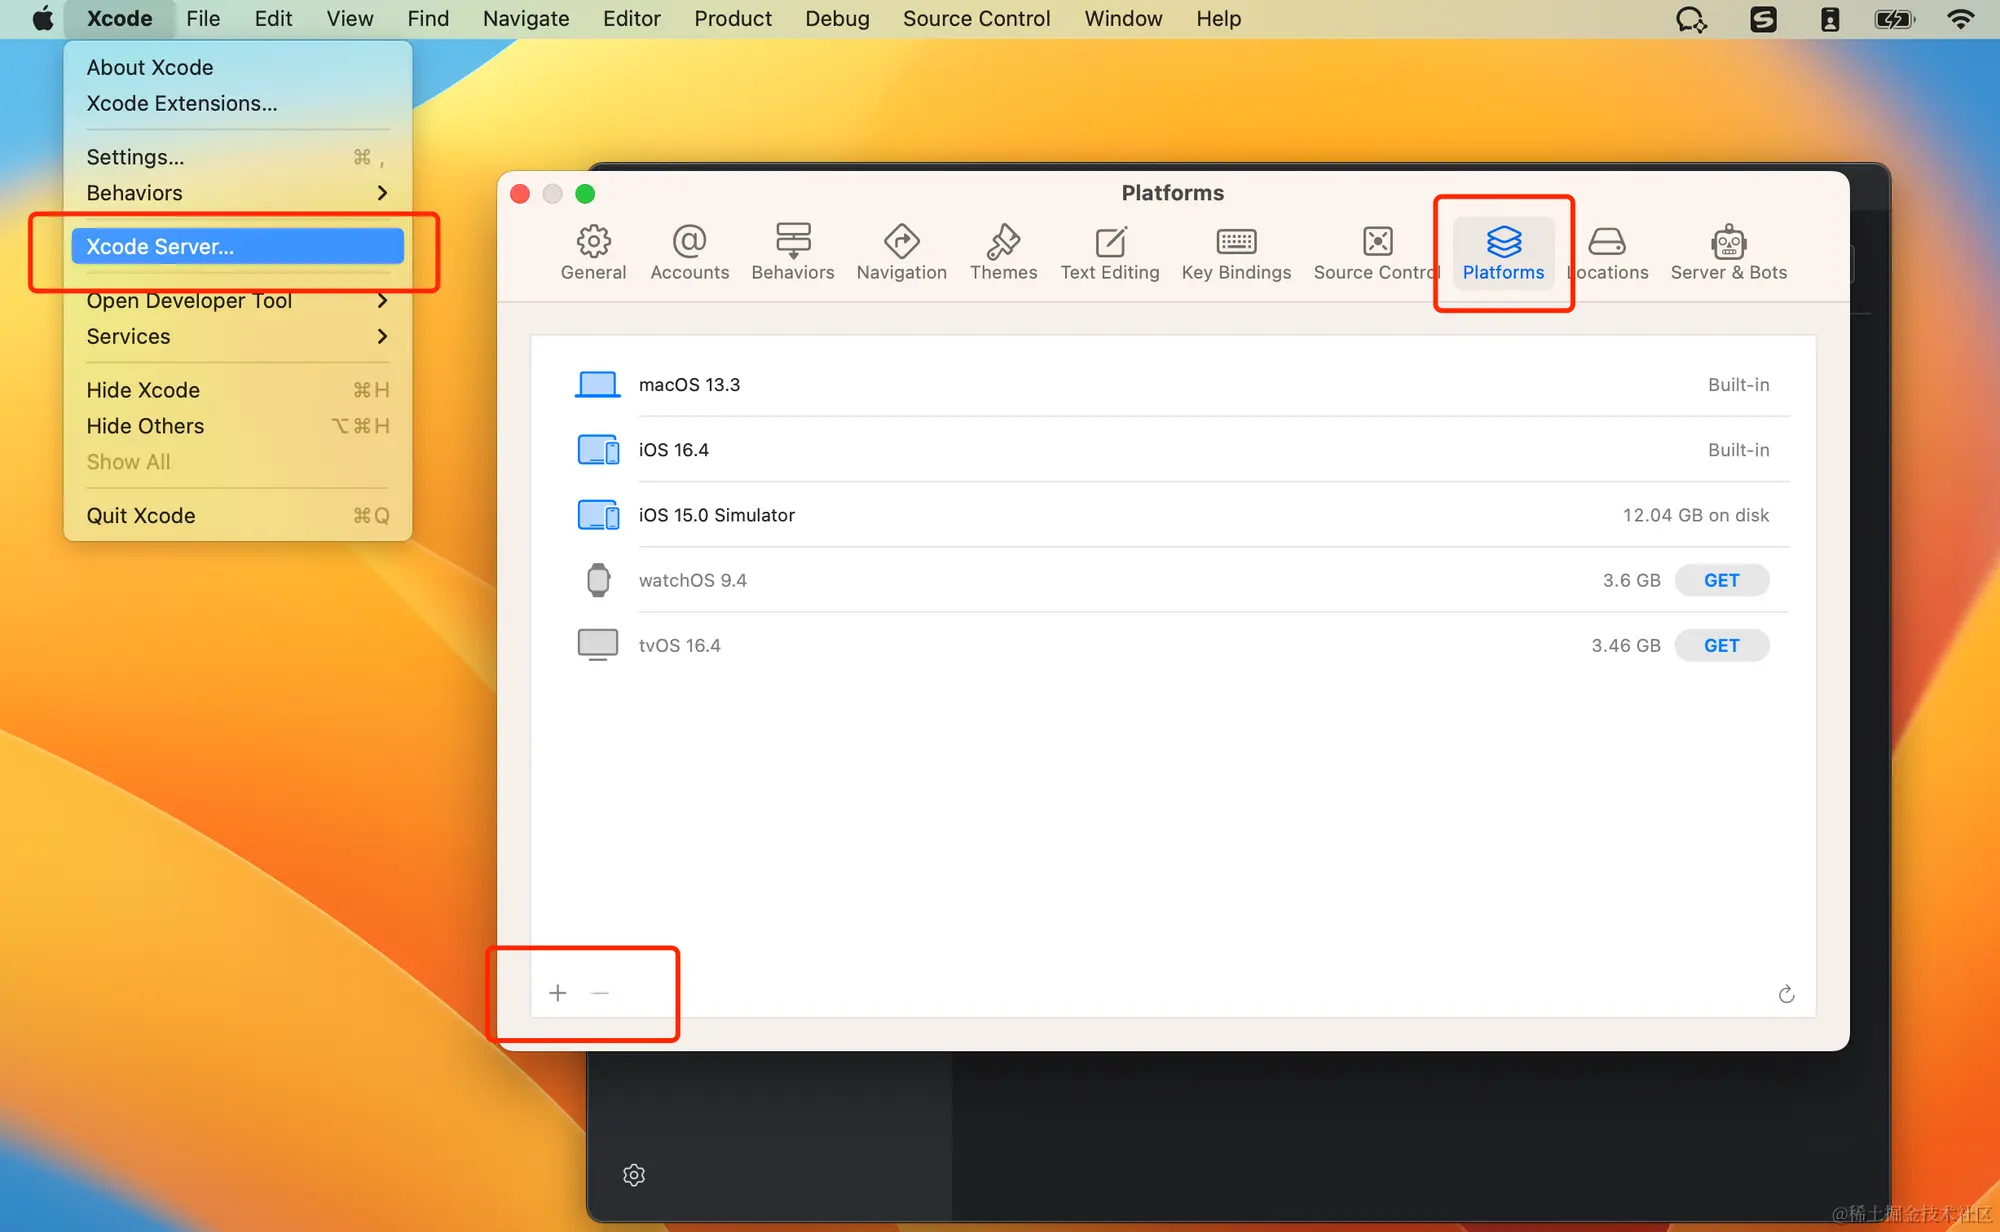
Task: Open the General settings pane
Action: pyautogui.click(x=593, y=251)
